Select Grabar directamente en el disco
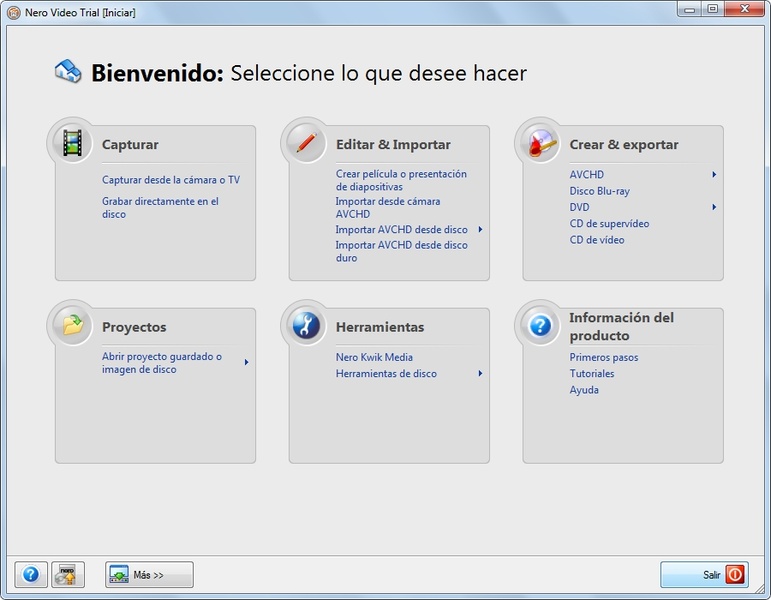This screenshot has height=600, width=771. point(160,208)
